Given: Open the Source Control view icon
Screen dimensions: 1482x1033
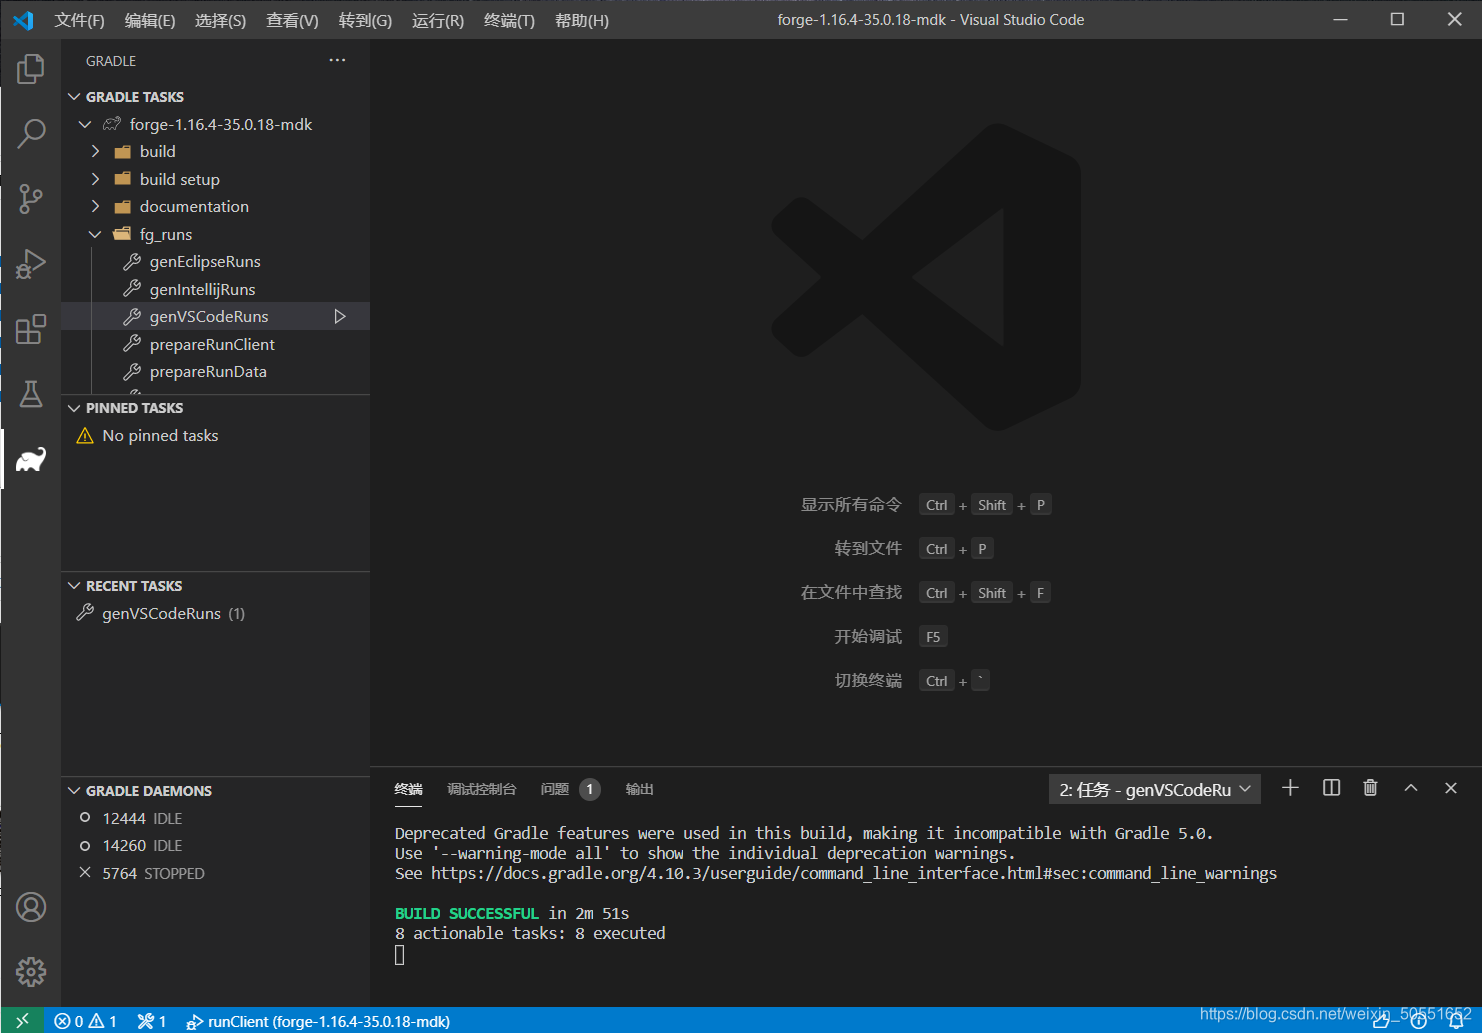Looking at the screenshot, I should [31, 198].
